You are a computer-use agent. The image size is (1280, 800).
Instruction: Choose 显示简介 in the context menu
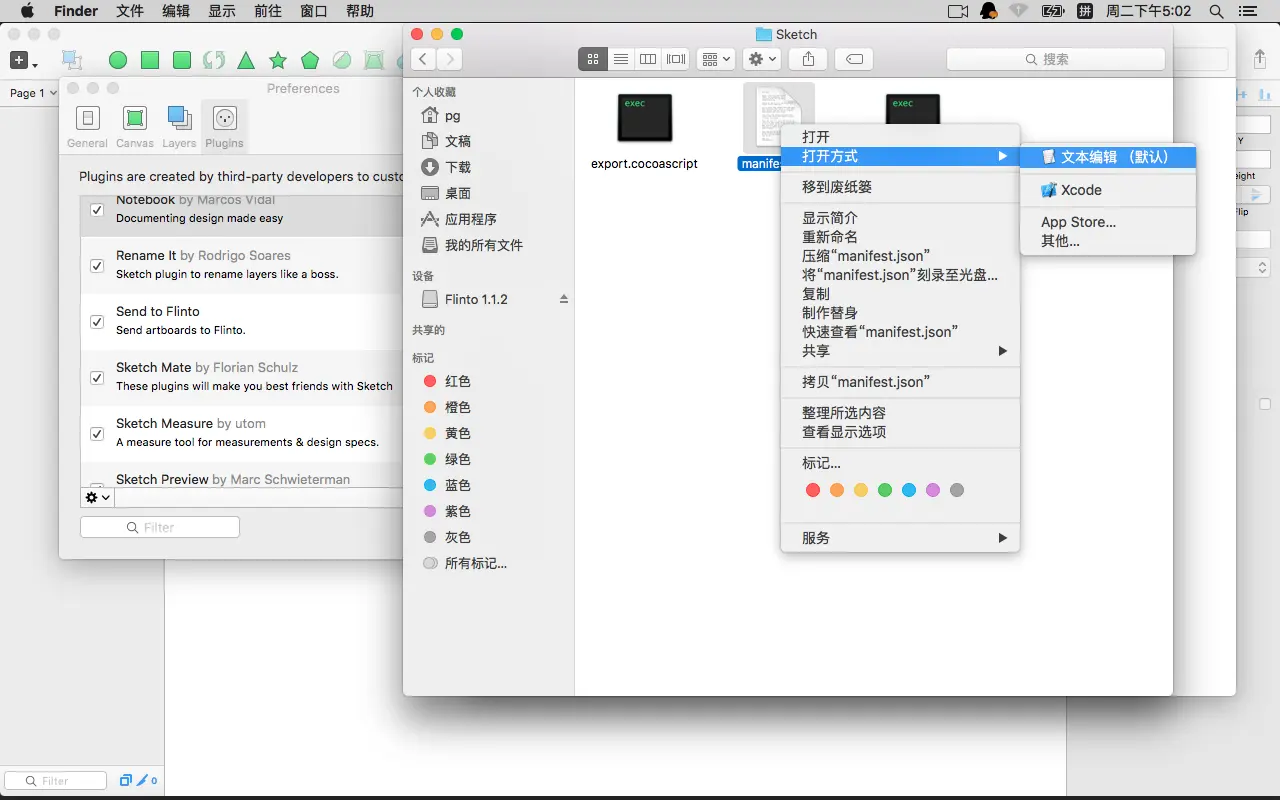pos(899,218)
